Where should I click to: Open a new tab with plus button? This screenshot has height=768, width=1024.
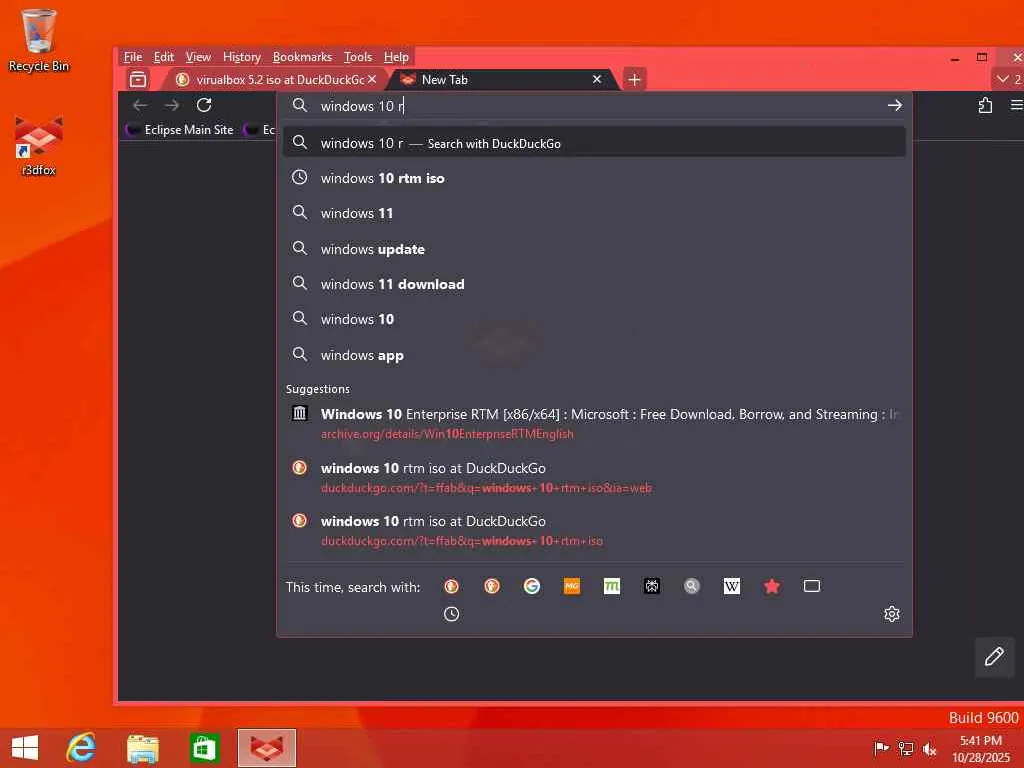634,80
